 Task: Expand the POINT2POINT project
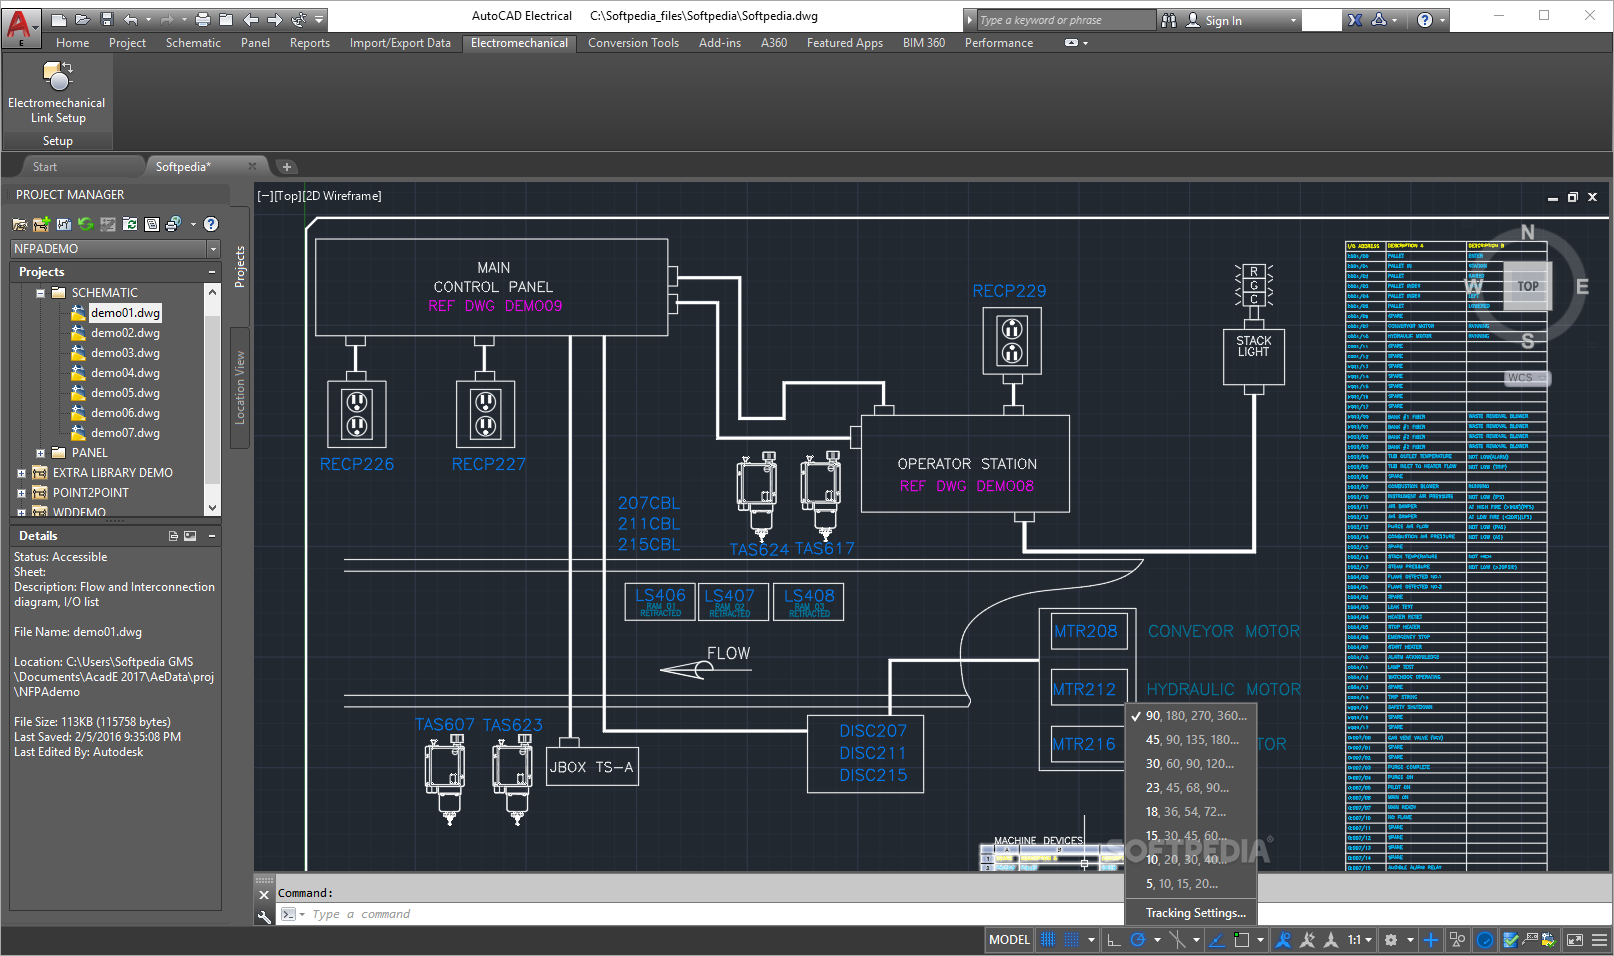[21, 493]
